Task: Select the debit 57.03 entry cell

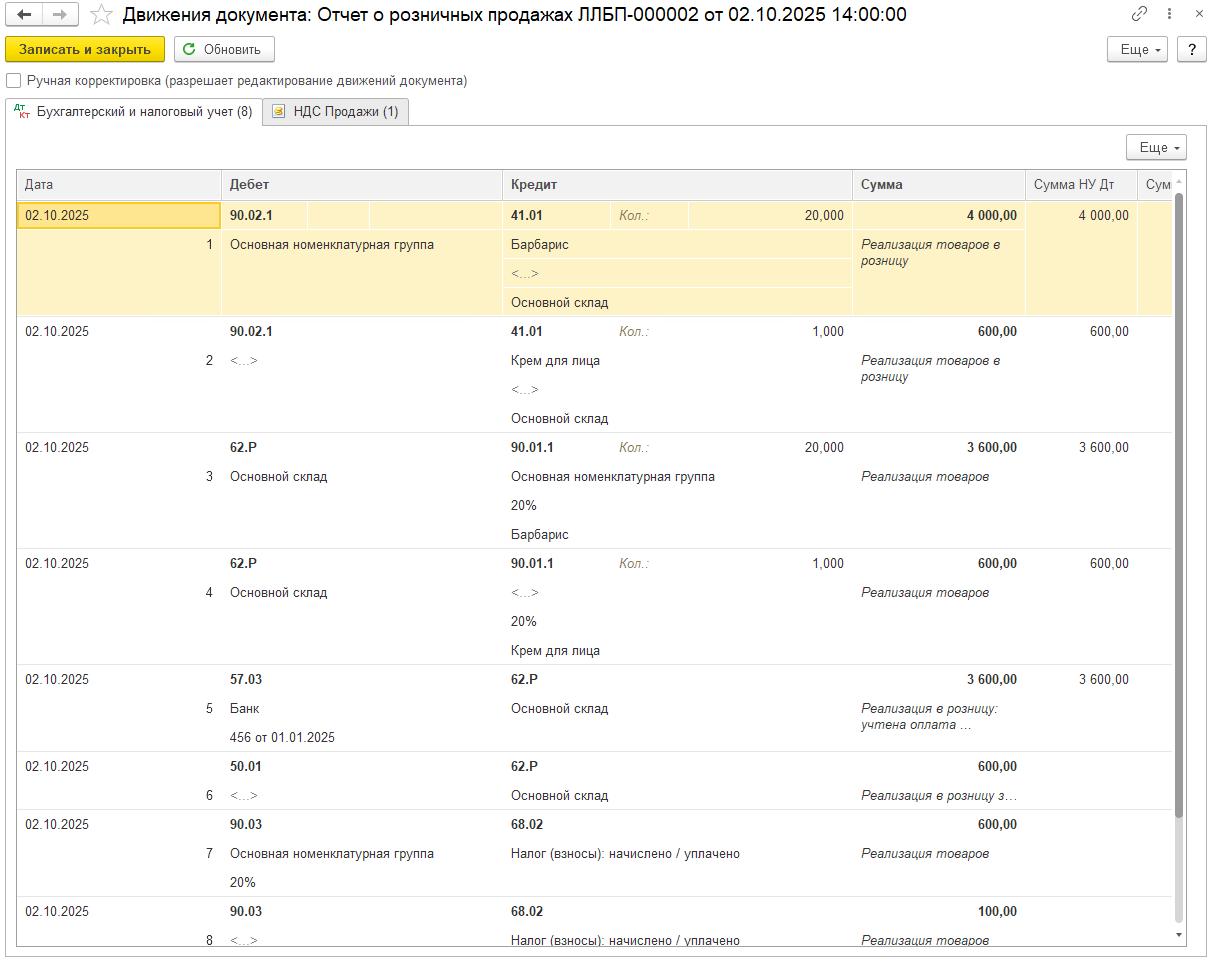Action: click(x=246, y=680)
